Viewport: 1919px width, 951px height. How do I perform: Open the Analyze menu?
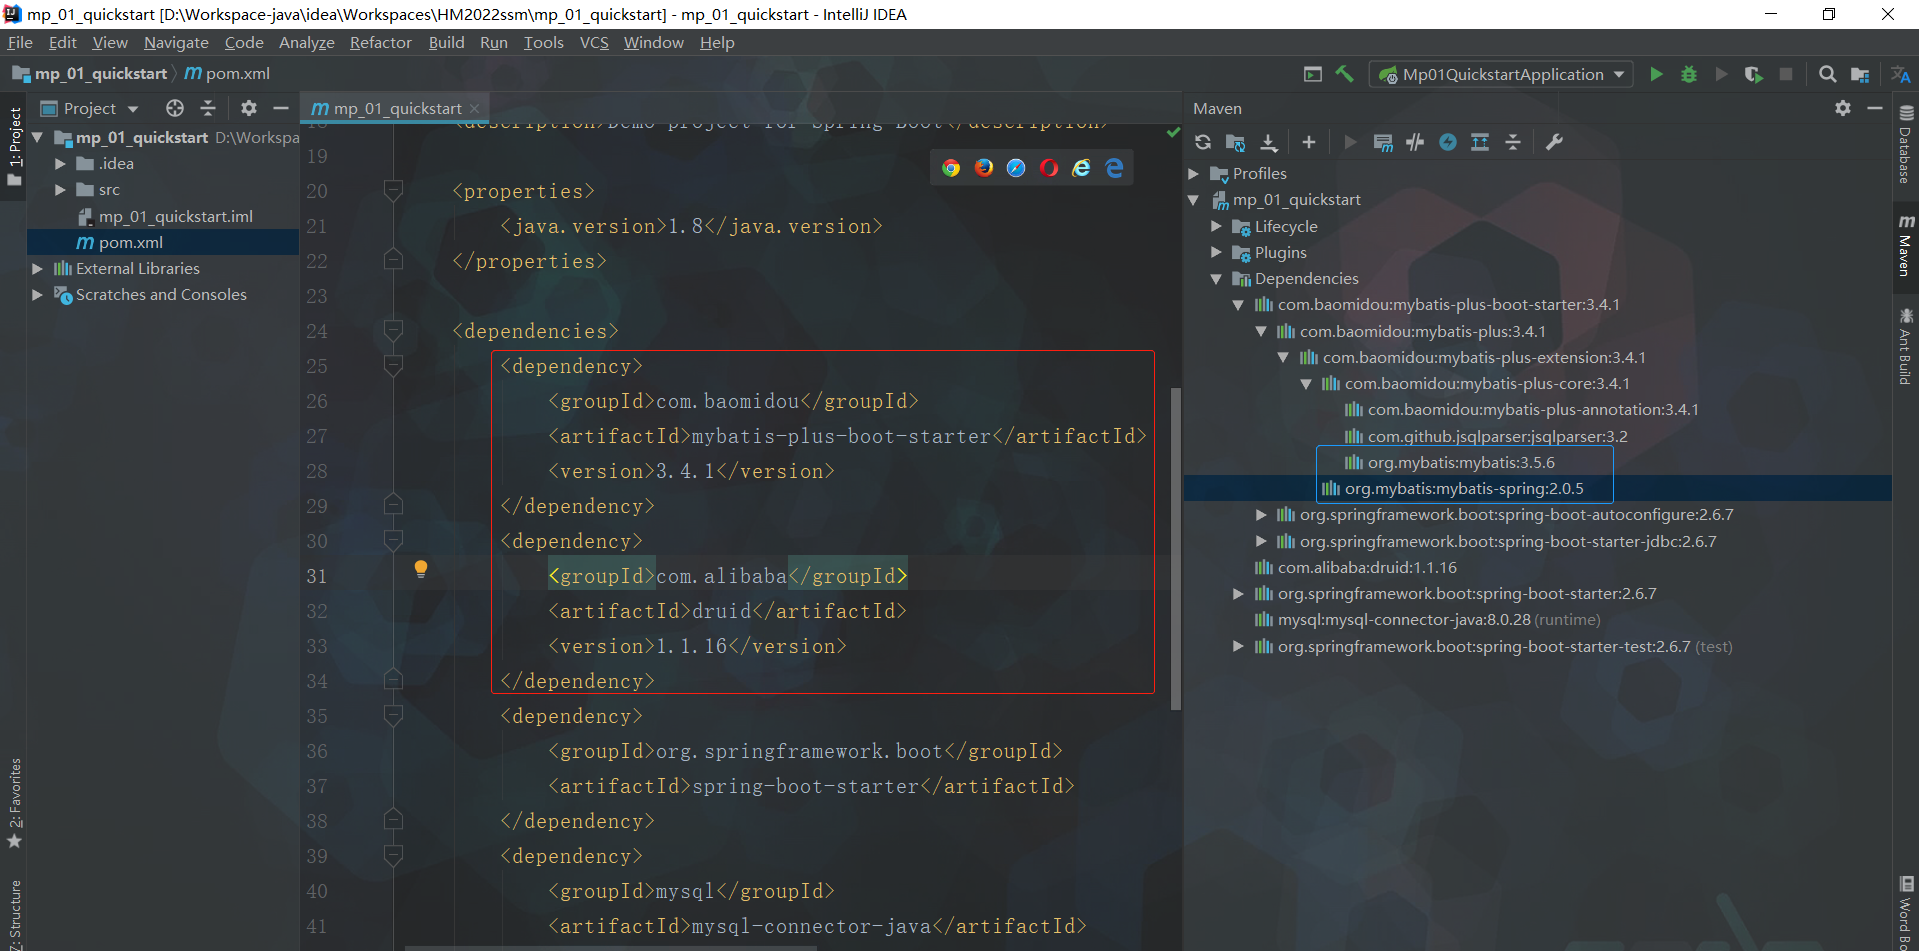tap(306, 42)
